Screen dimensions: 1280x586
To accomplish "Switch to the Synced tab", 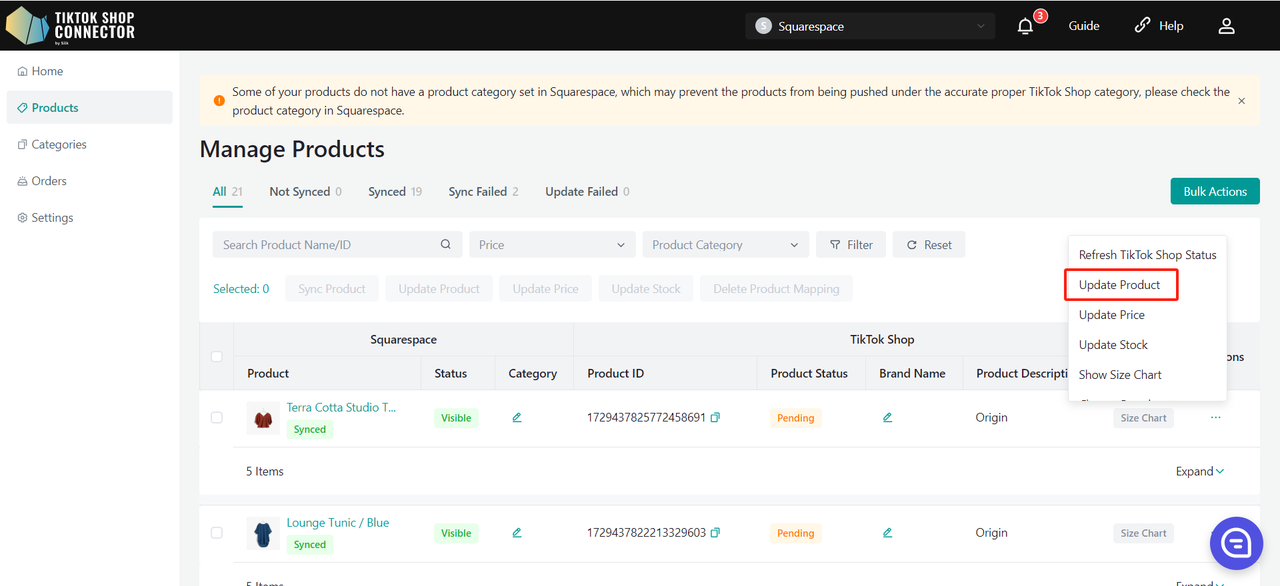I will click(x=395, y=191).
